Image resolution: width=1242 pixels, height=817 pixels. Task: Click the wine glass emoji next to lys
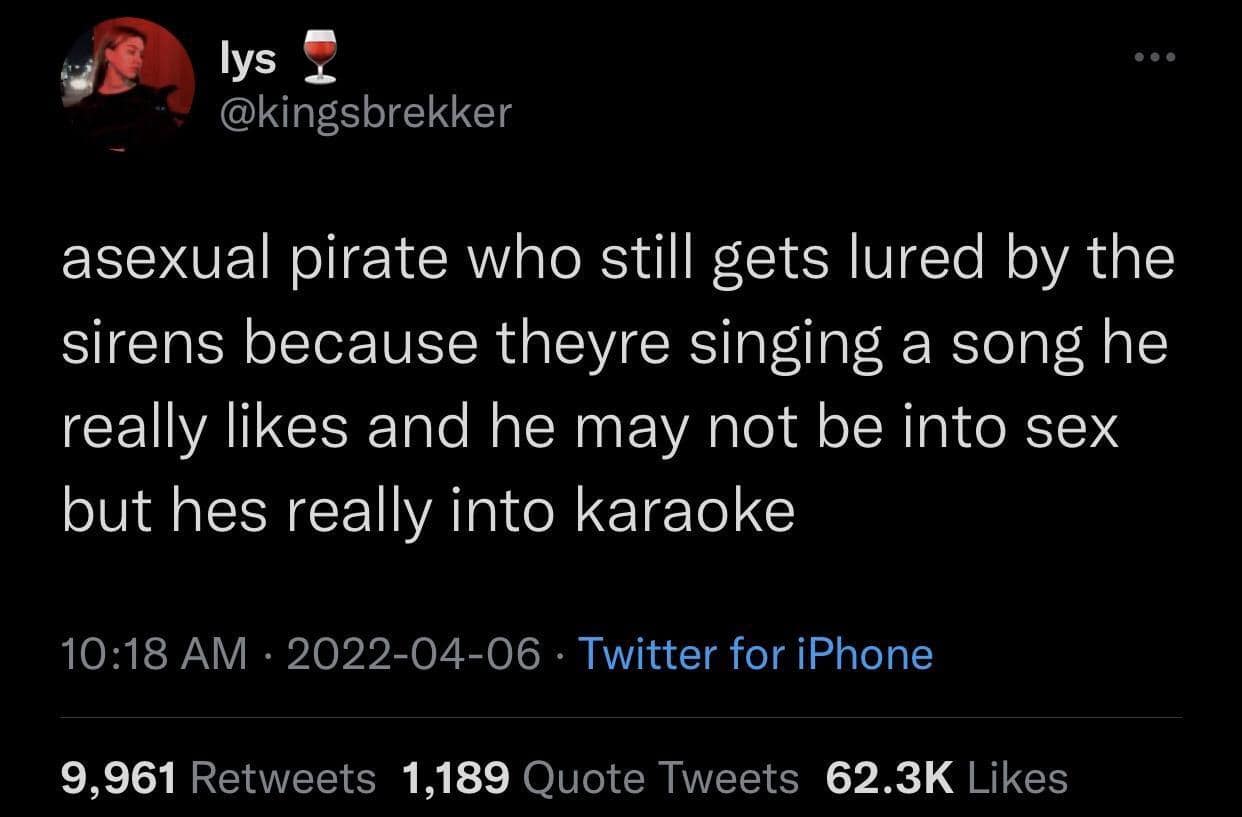[x=319, y=57]
